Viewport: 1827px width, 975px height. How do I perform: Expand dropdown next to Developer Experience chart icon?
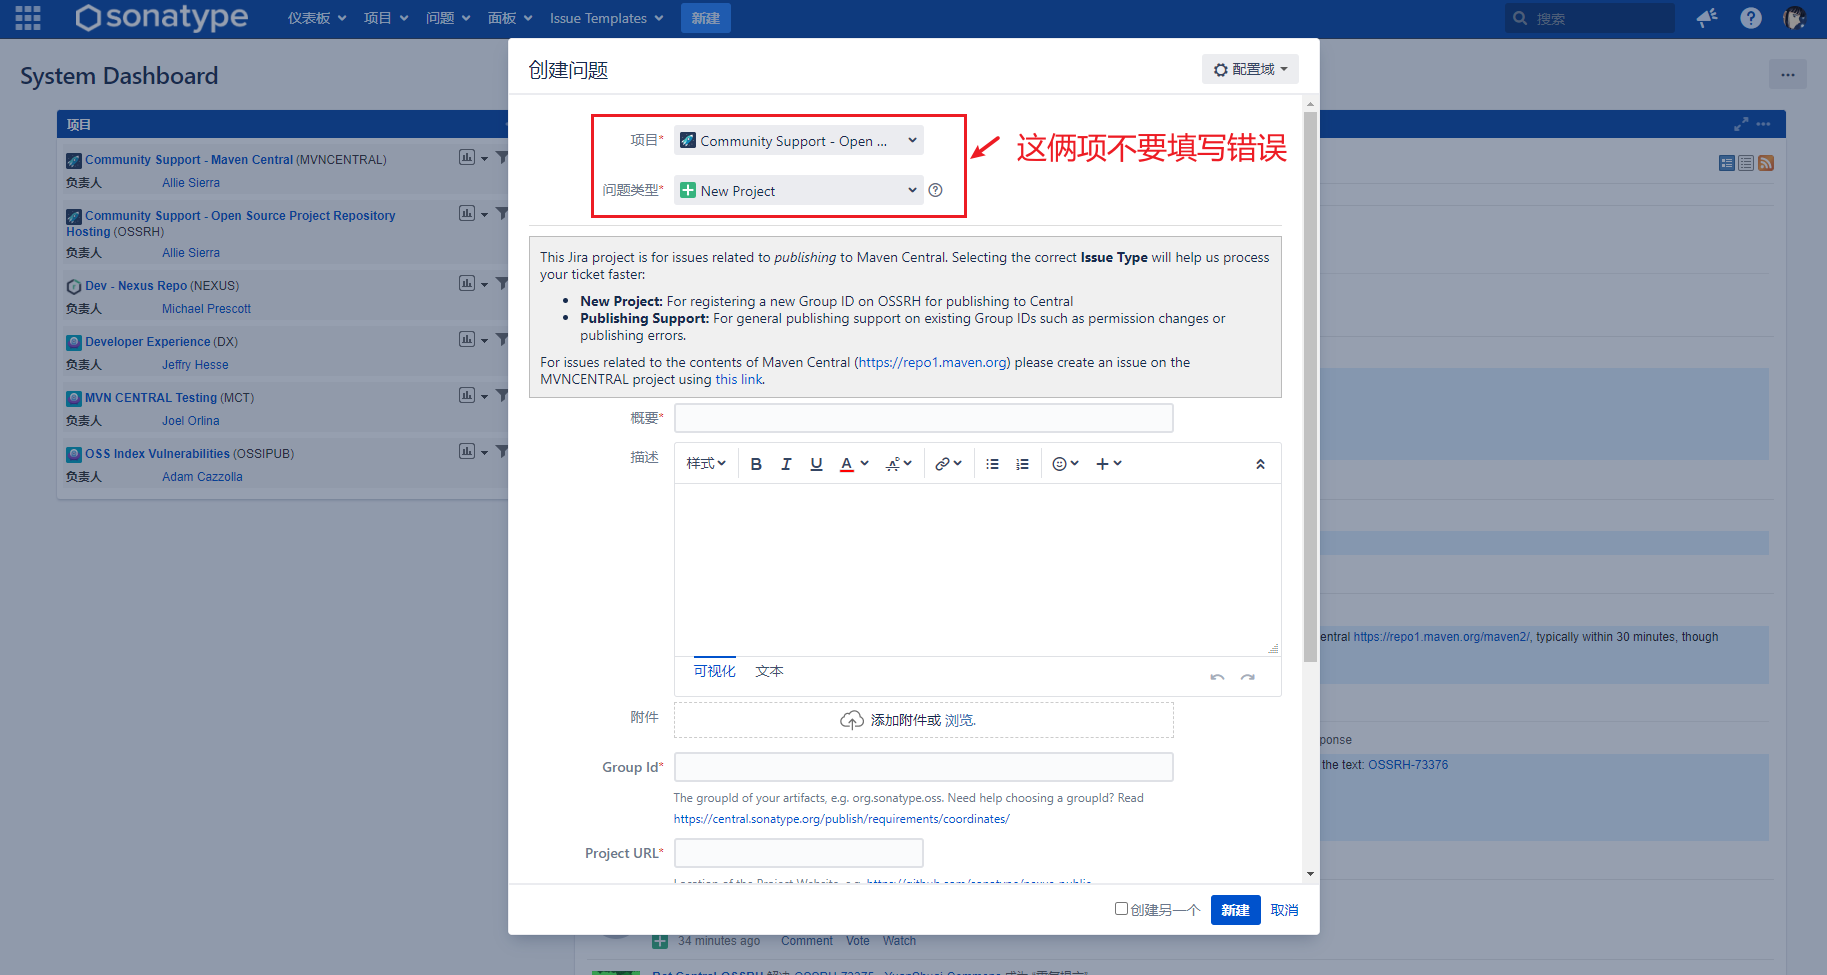pyautogui.click(x=484, y=340)
